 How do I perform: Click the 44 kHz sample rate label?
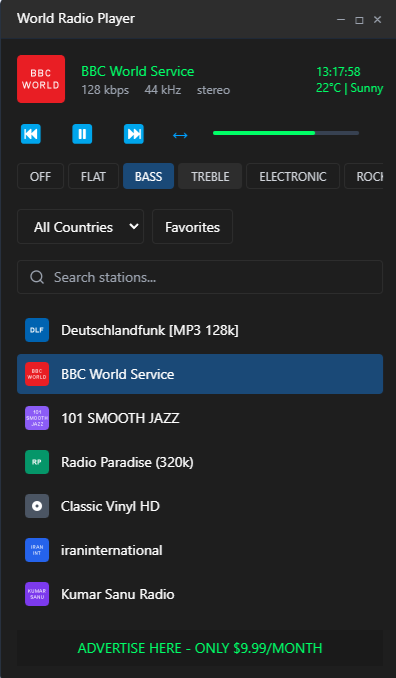point(163,90)
